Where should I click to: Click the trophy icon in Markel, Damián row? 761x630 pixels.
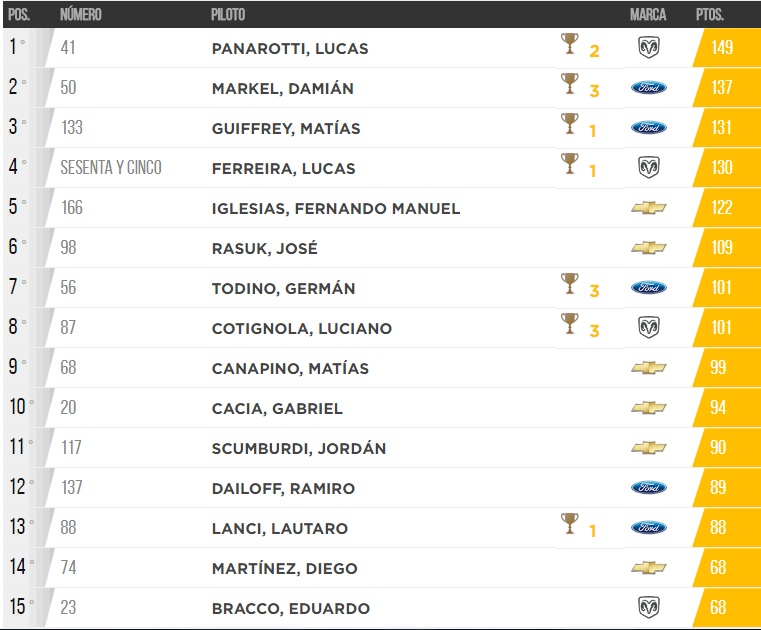570,84
